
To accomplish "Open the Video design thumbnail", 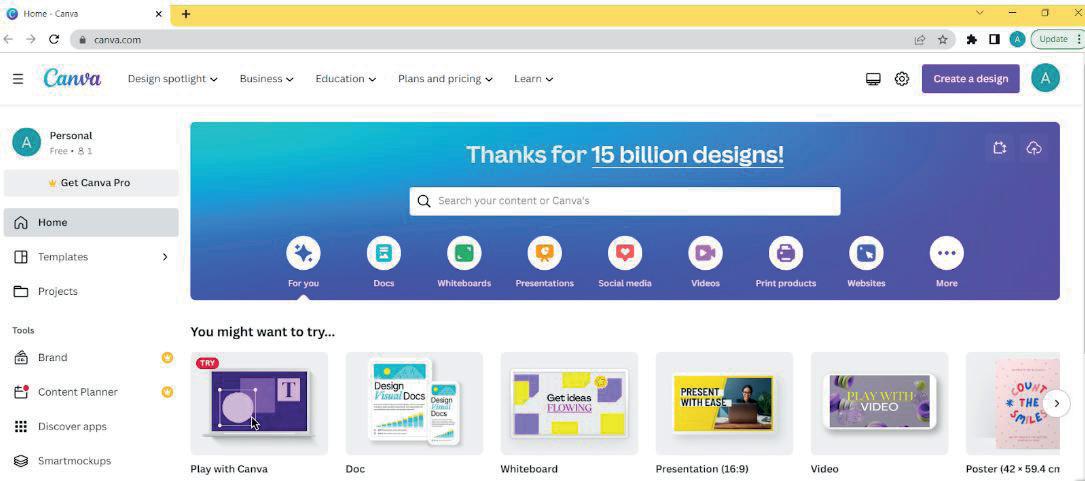I will [x=879, y=403].
